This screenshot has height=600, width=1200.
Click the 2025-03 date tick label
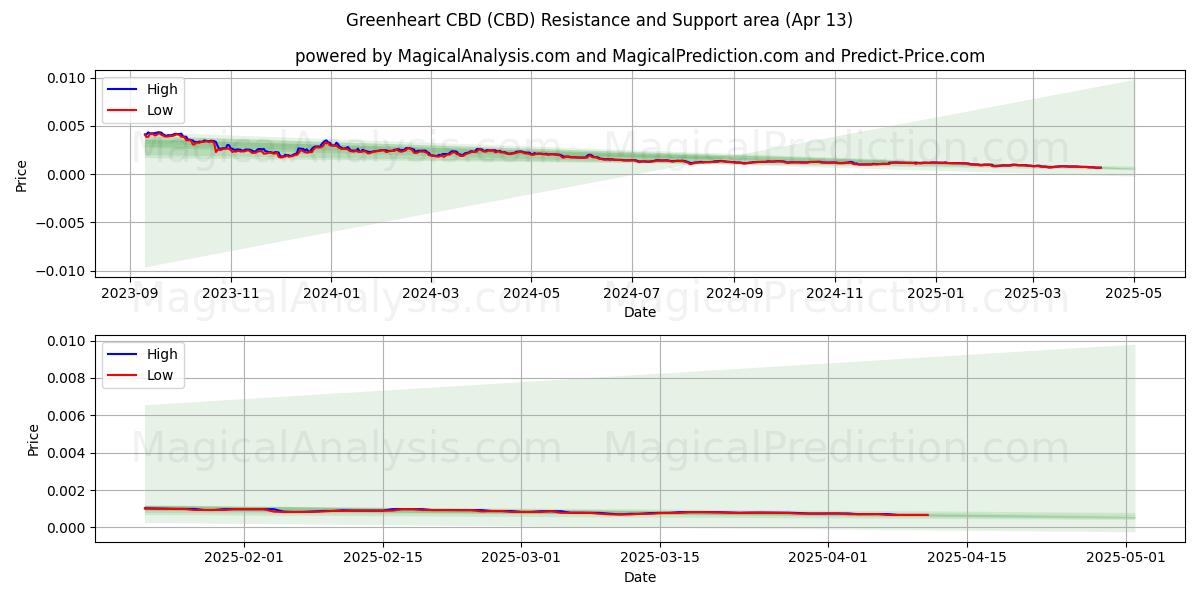click(1032, 293)
